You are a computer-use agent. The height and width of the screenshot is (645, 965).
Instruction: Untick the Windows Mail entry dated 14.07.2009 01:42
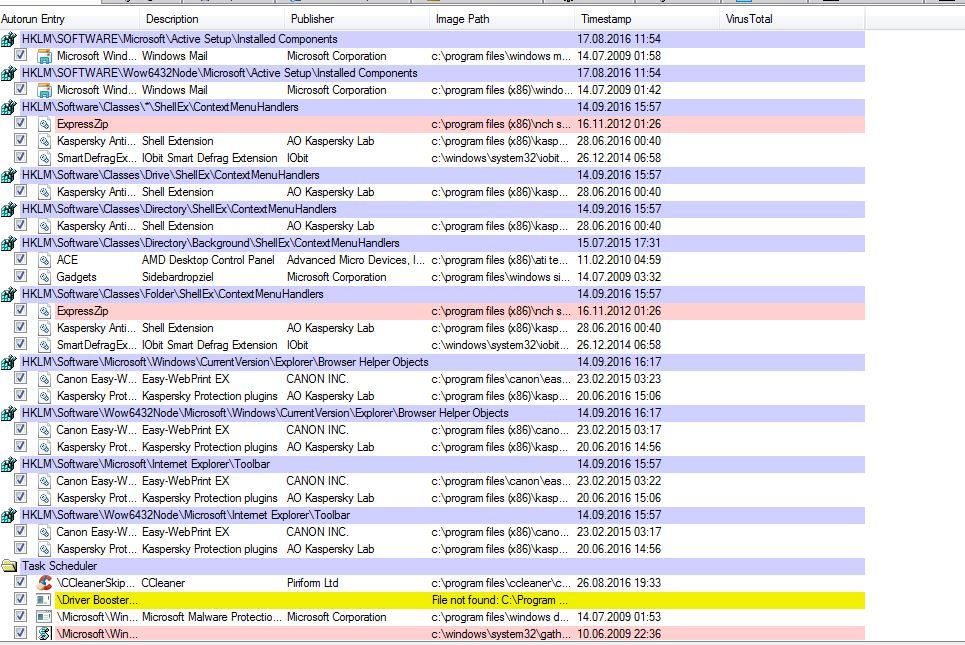pos(20,89)
